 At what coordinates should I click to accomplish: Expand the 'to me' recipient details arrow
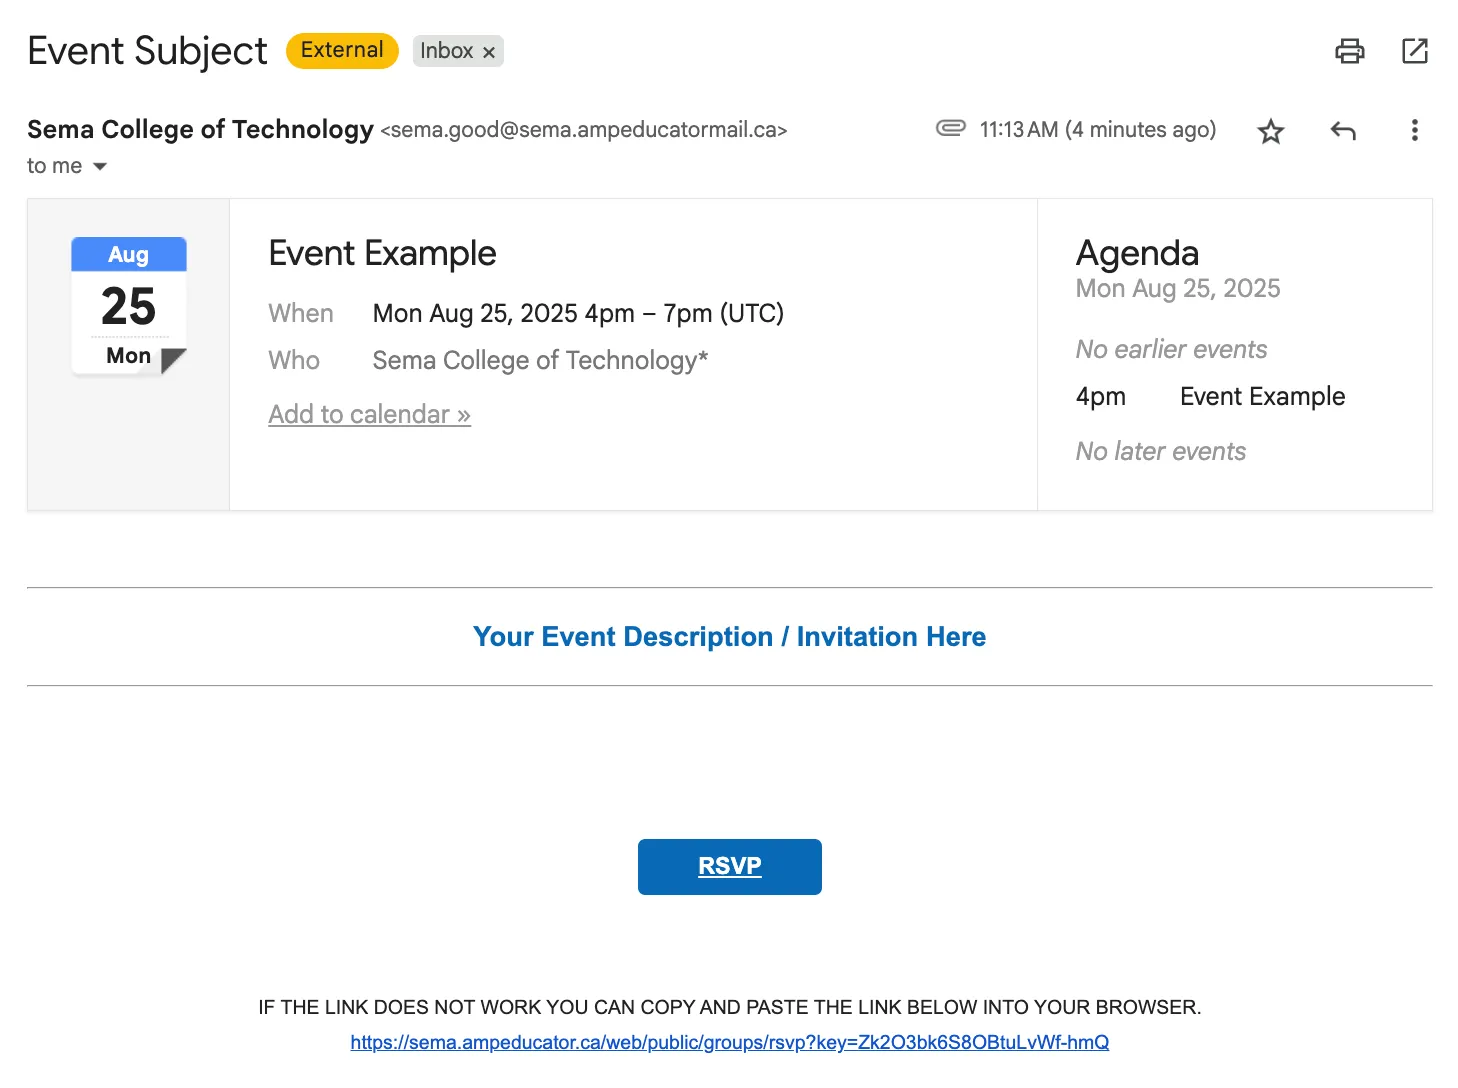[100, 167]
